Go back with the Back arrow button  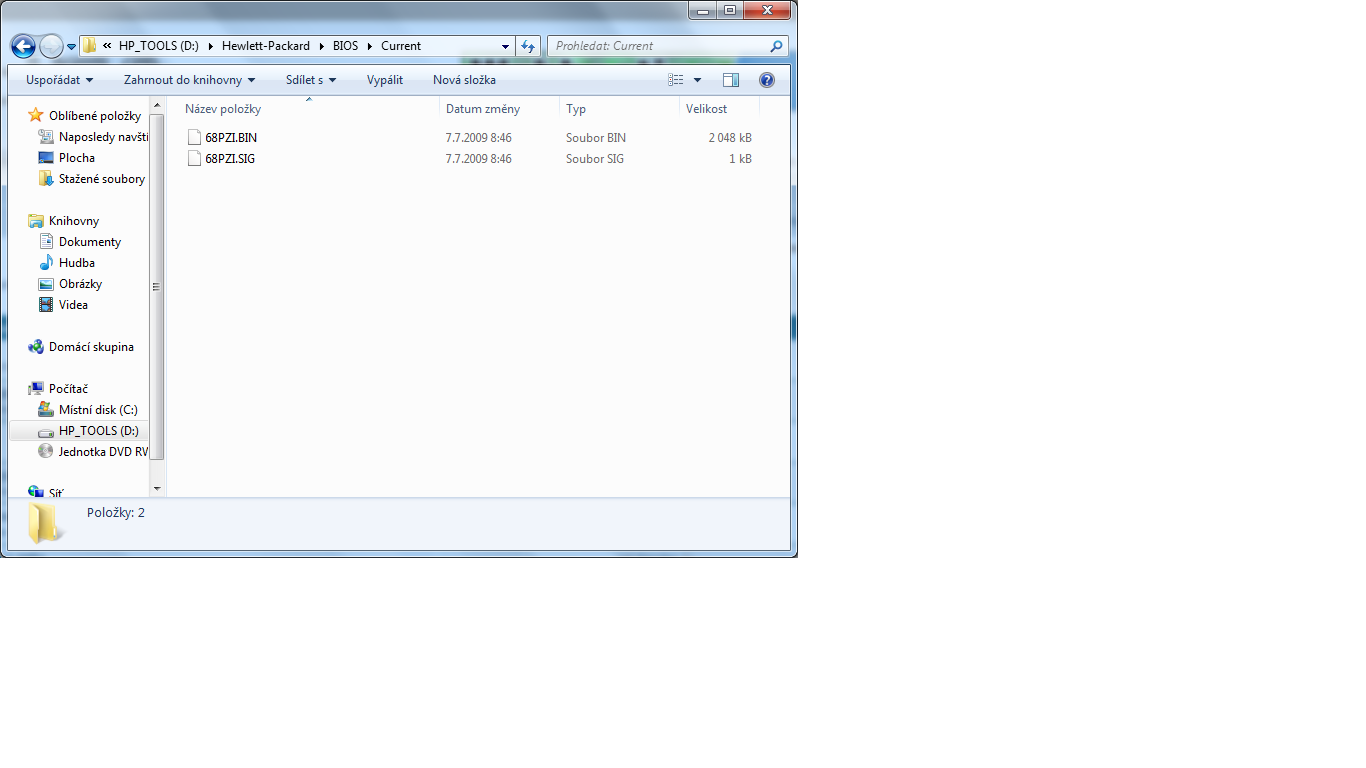(23, 46)
